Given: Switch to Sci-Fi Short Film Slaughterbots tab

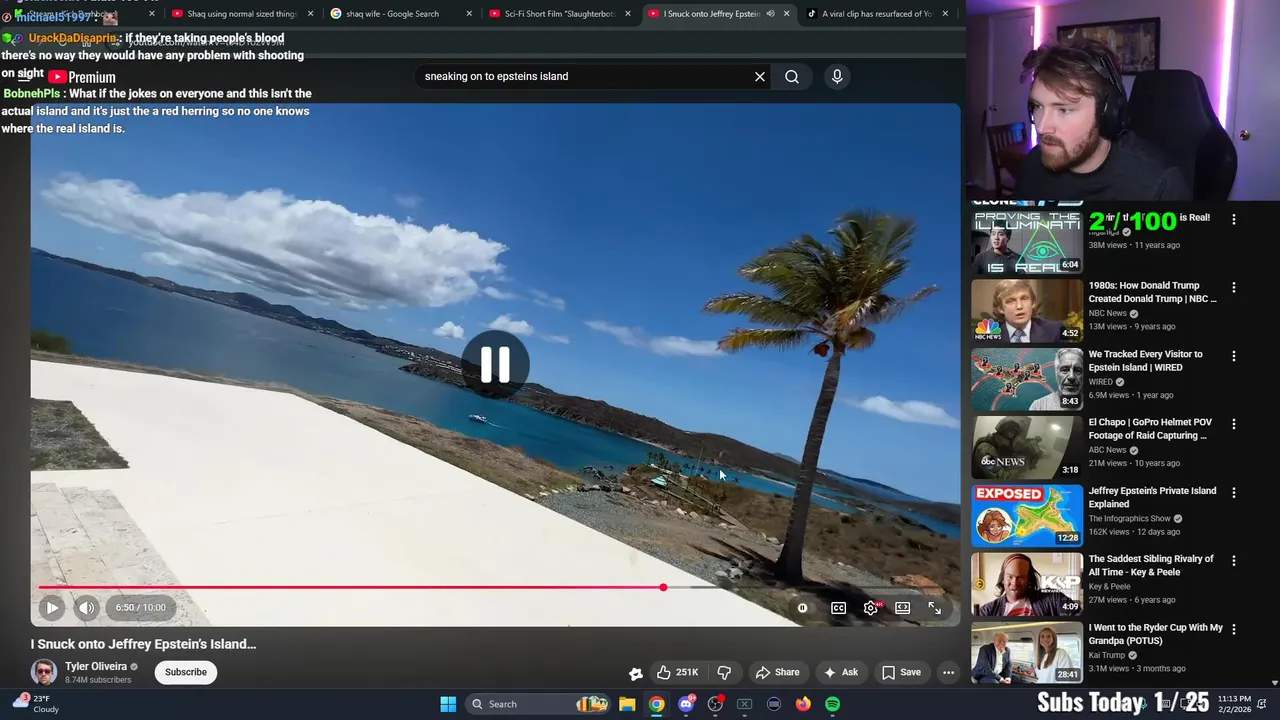Looking at the screenshot, I should (x=560, y=14).
